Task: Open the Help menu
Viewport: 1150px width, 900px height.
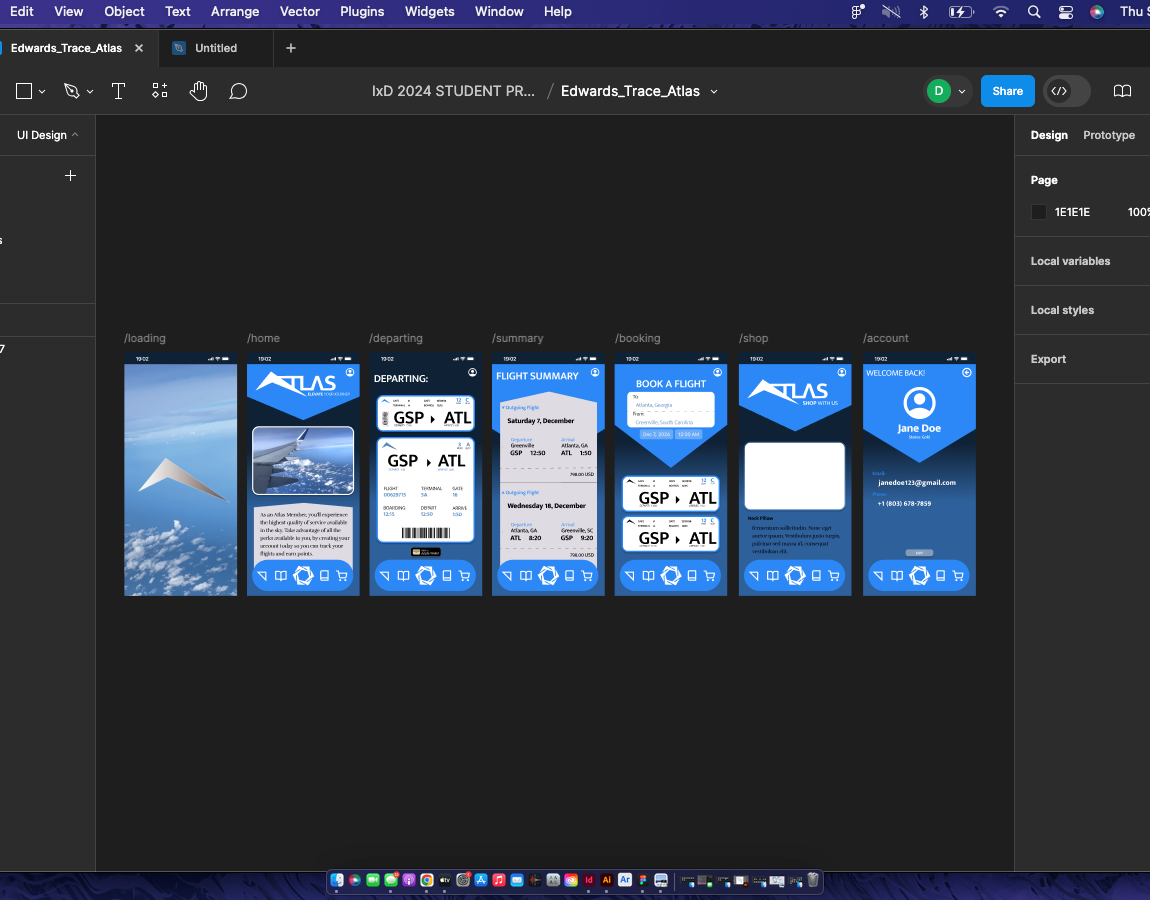Action: click(x=557, y=12)
